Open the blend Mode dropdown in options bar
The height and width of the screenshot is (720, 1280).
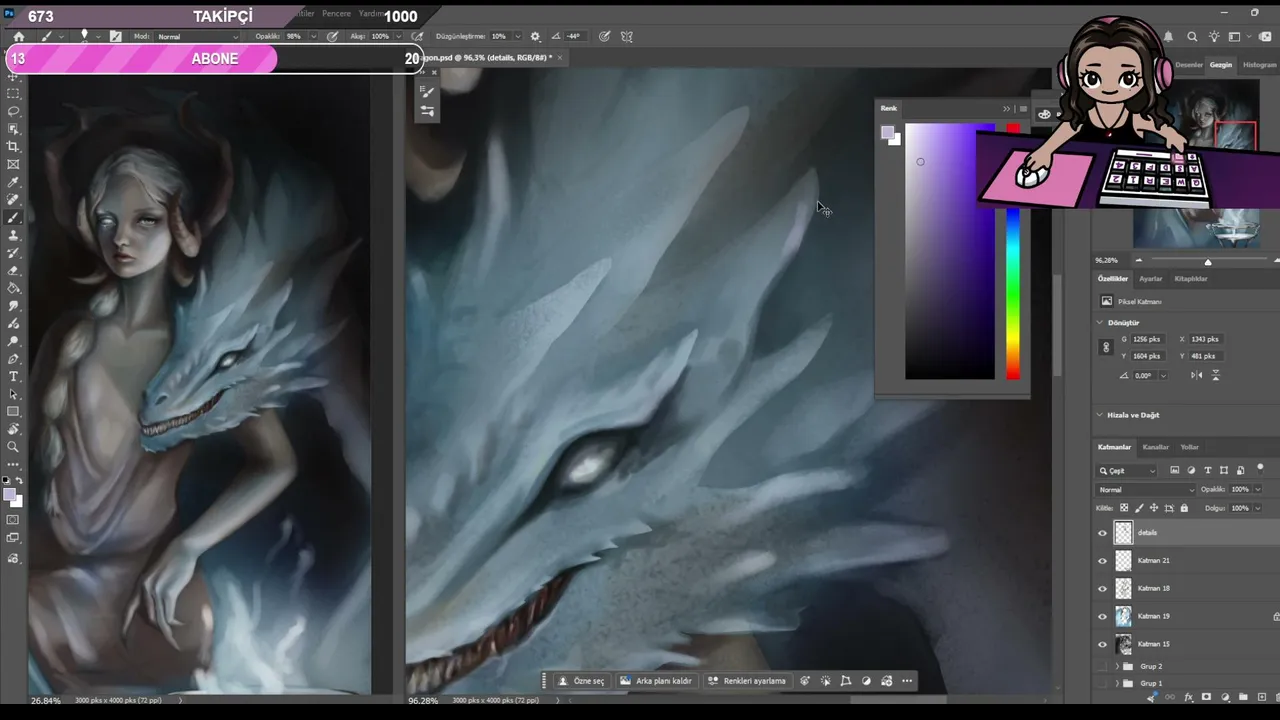coord(198,37)
